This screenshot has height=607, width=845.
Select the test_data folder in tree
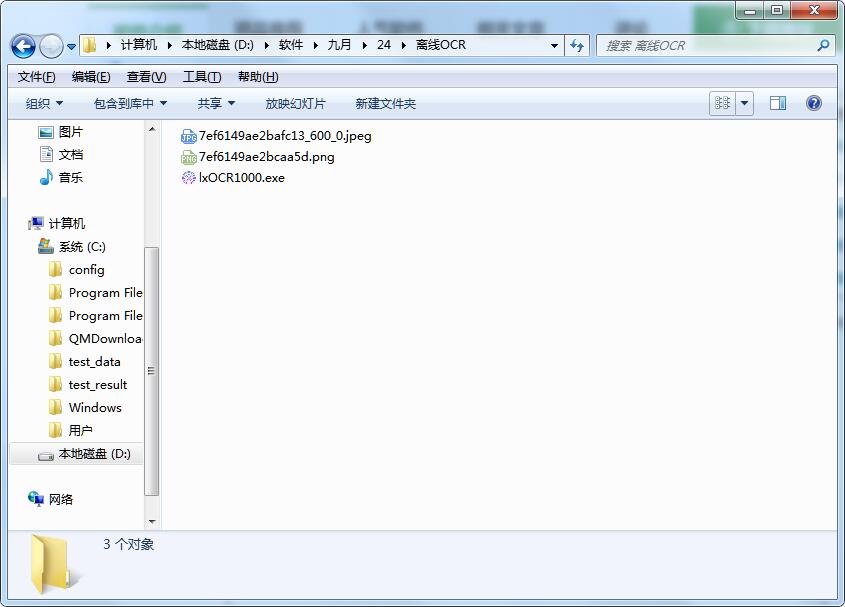[94, 362]
